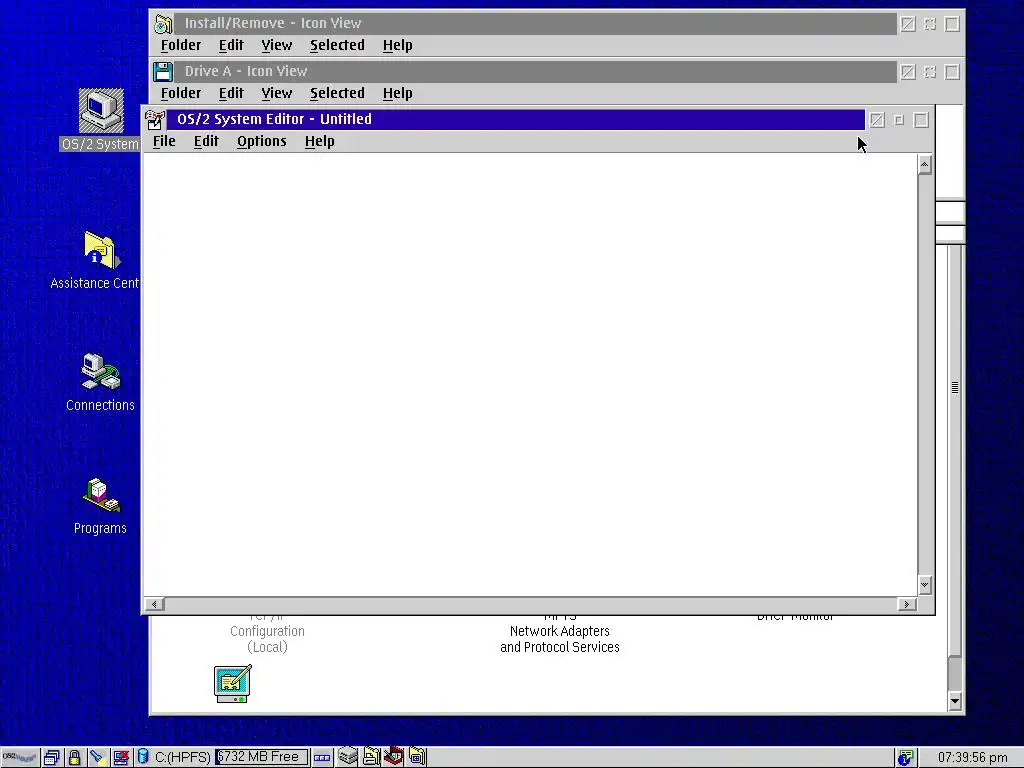Open the View menu in Install/Remove window

pyautogui.click(x=276, y=46)
